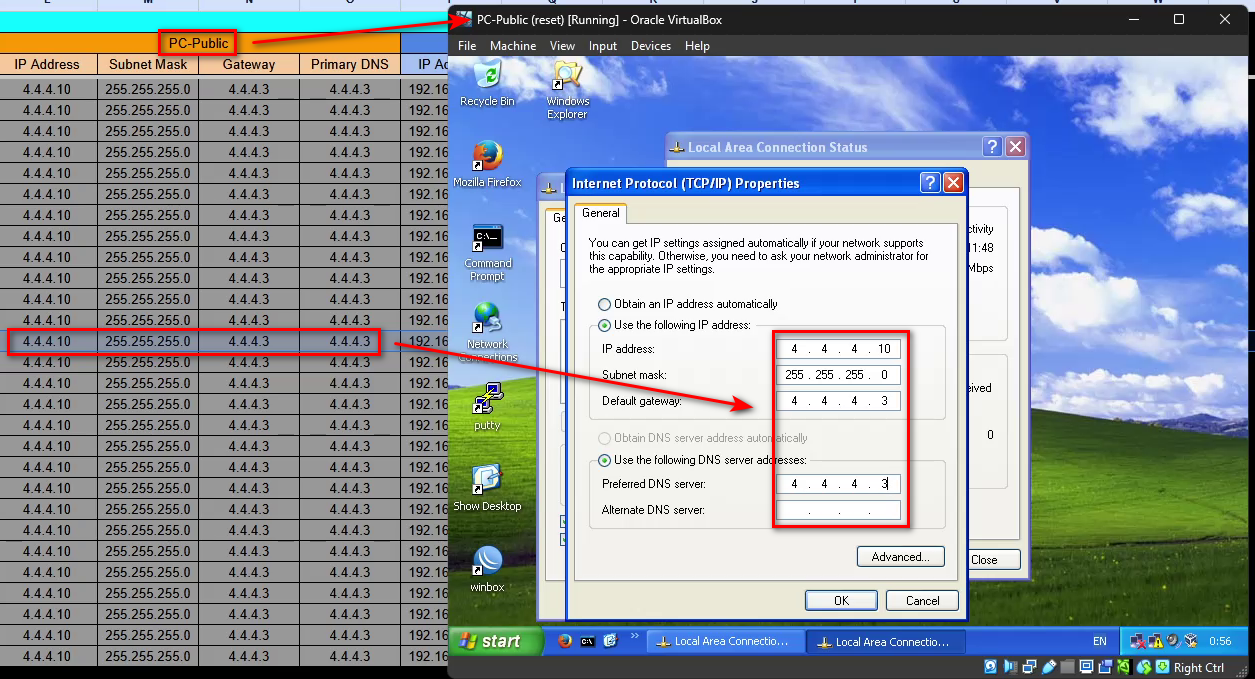Click the green processor chip icon in VirtualBox status bar
1255x679 pixels.
tap(1124, 667)
